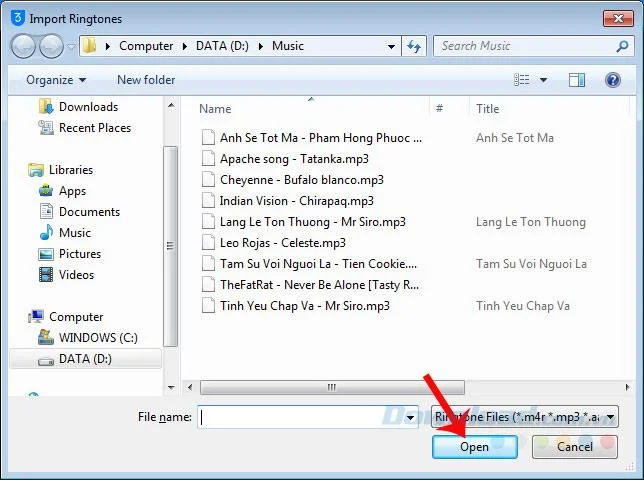Image resolution: width=644 pixels, height=480 pixels.
Task: Click the Cancel button
Action: click(575, 447)
